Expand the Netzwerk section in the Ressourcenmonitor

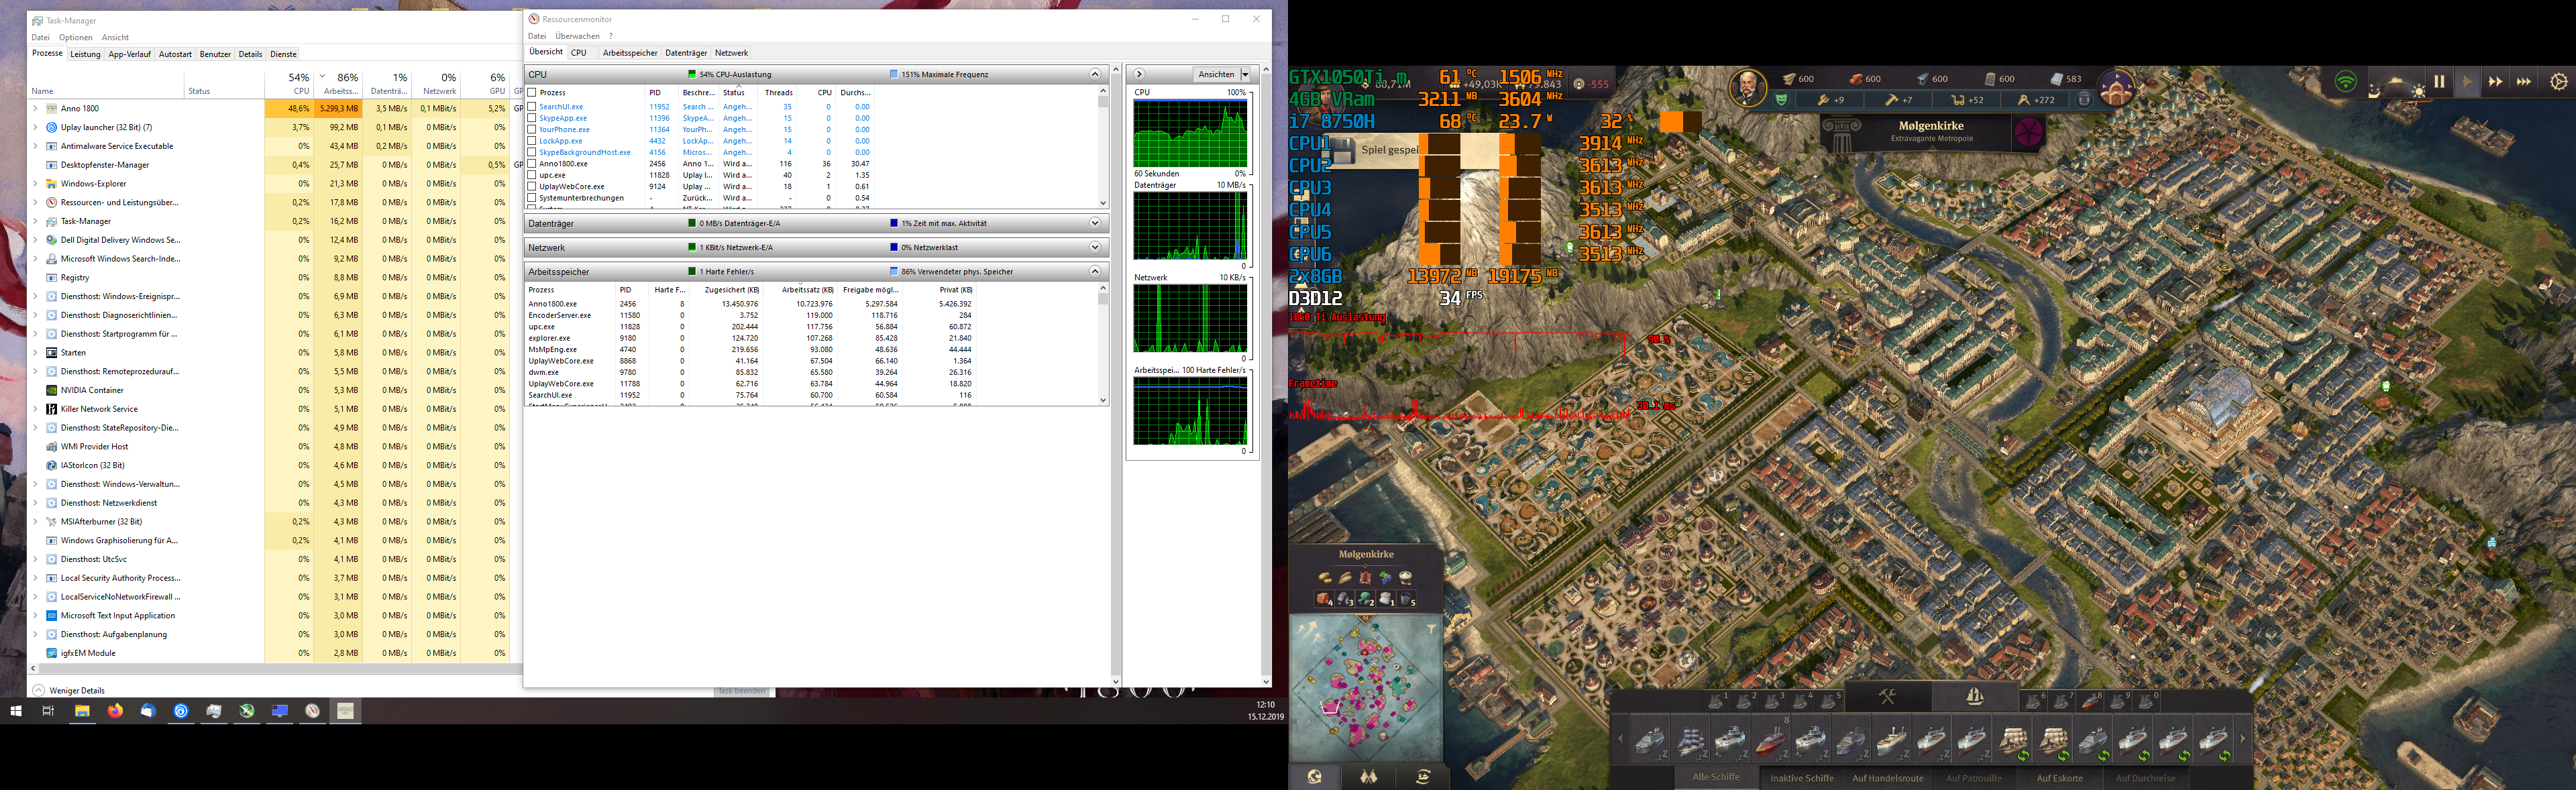click(x=1095, y=247)
